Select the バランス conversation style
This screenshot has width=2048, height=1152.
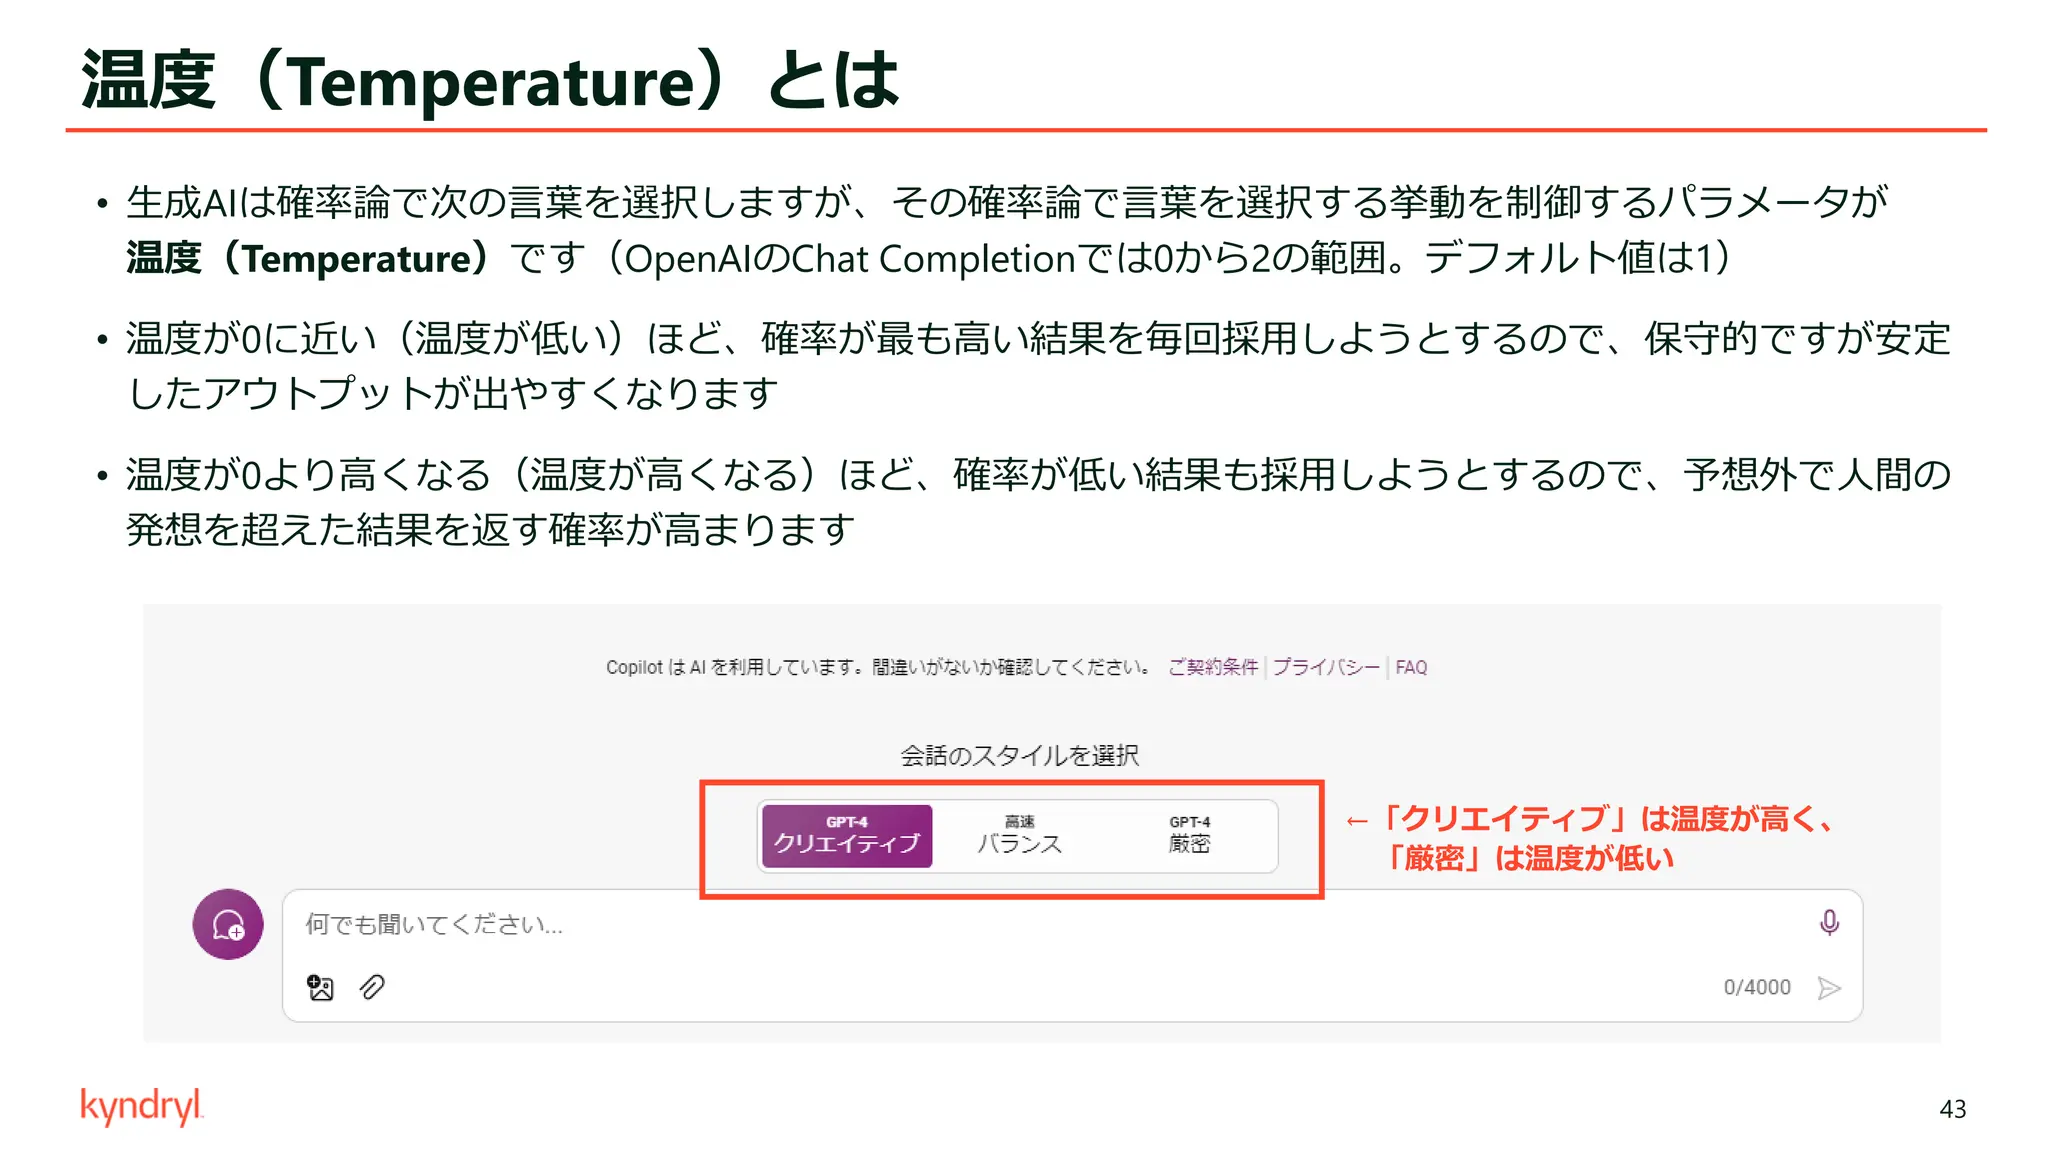(1019, 836)
